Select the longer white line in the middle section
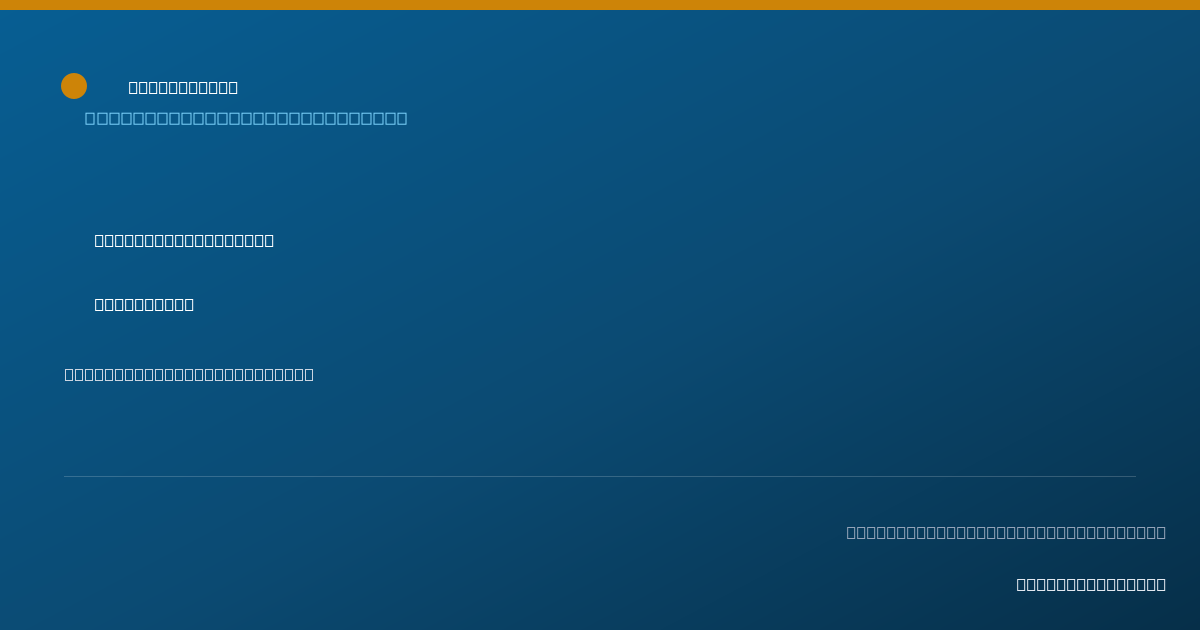 coord(184,240)
